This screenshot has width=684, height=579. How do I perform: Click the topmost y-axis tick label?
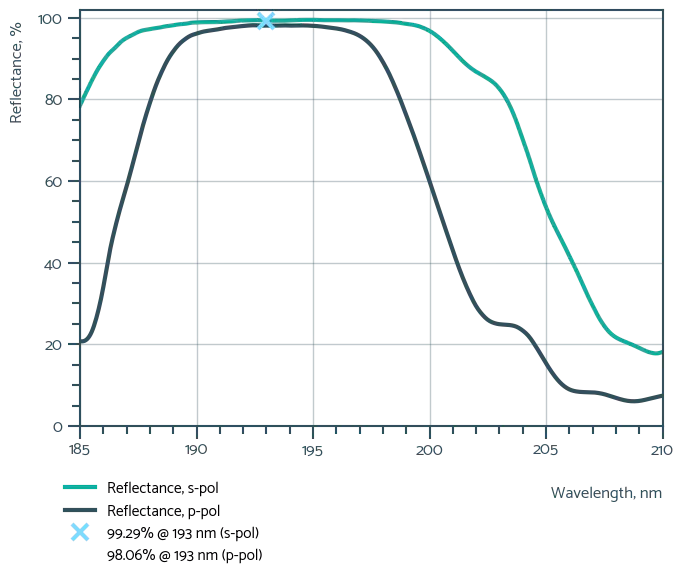pos(49,16)
